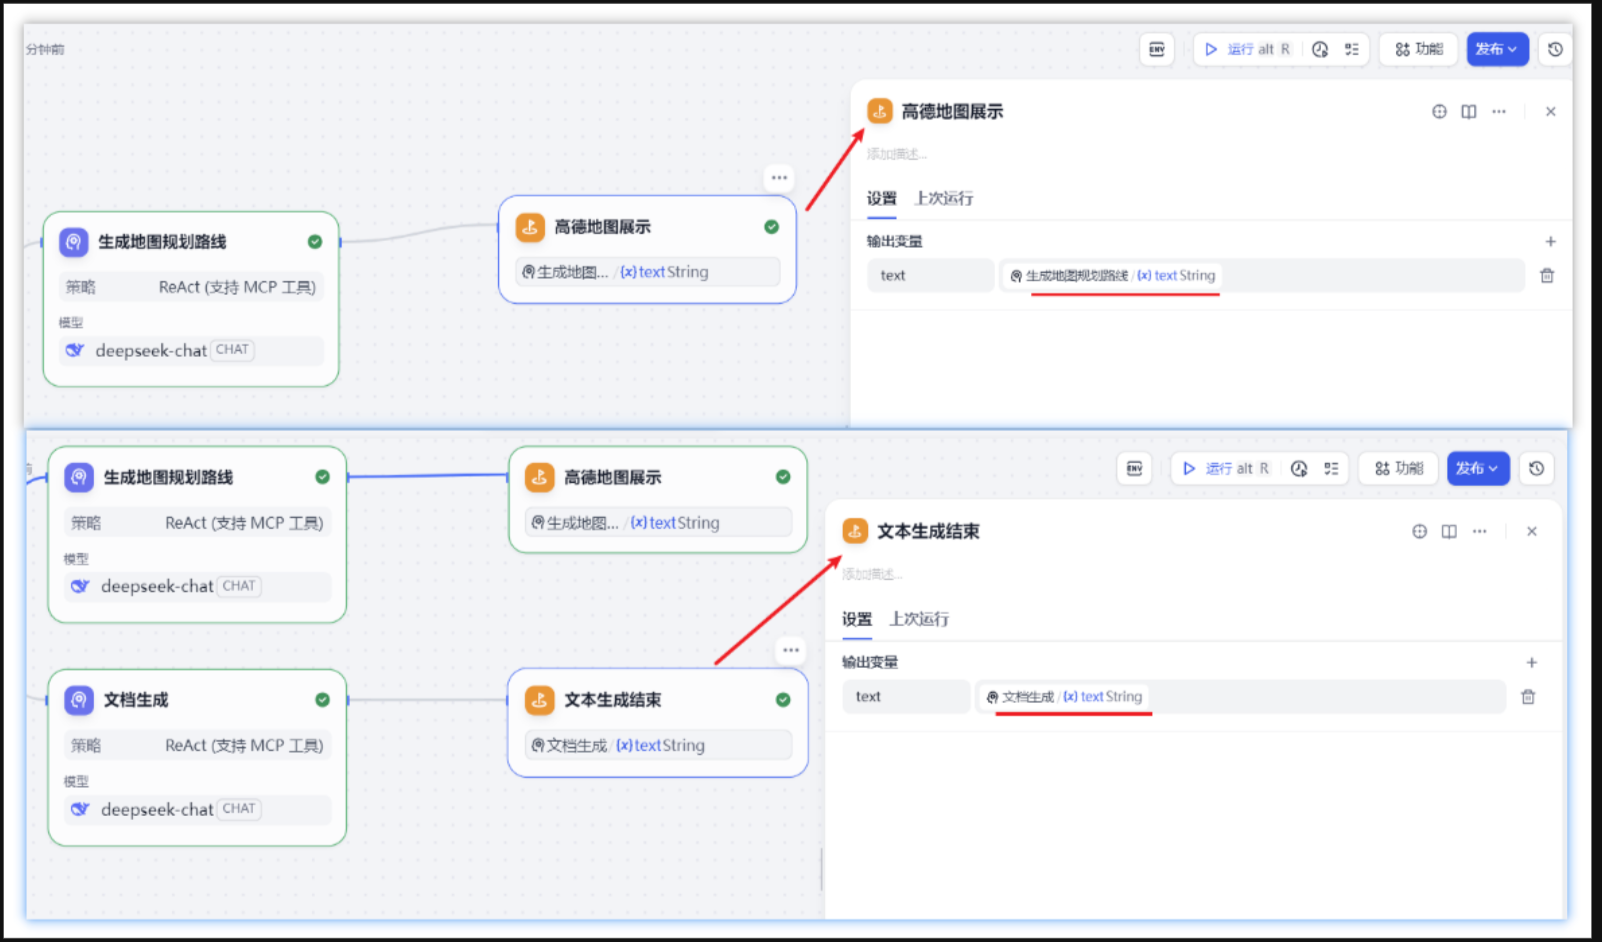Click 添加描述 field in 高德地图展示 panel

(x=896, y=154)
